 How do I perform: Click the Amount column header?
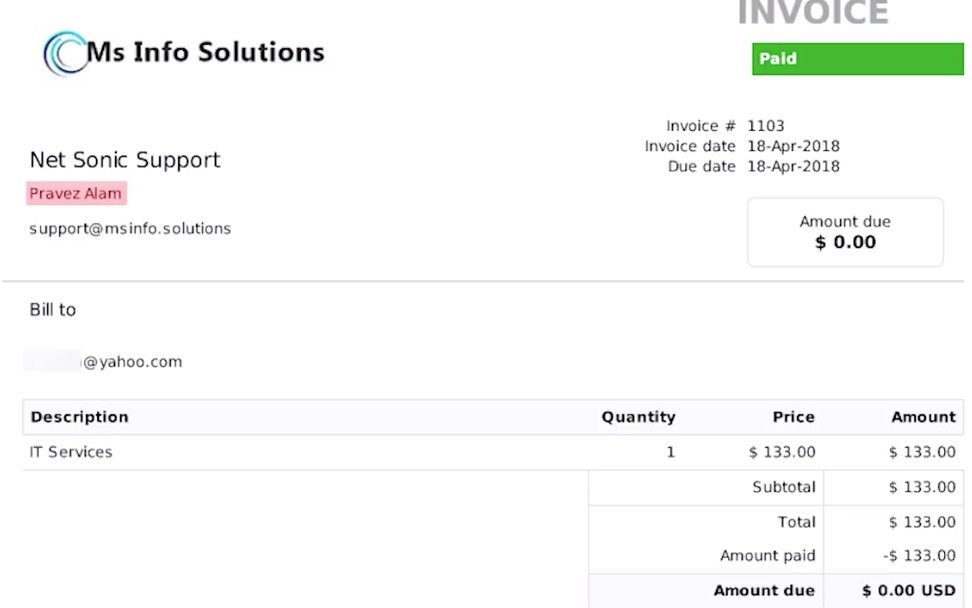(923, 417)
